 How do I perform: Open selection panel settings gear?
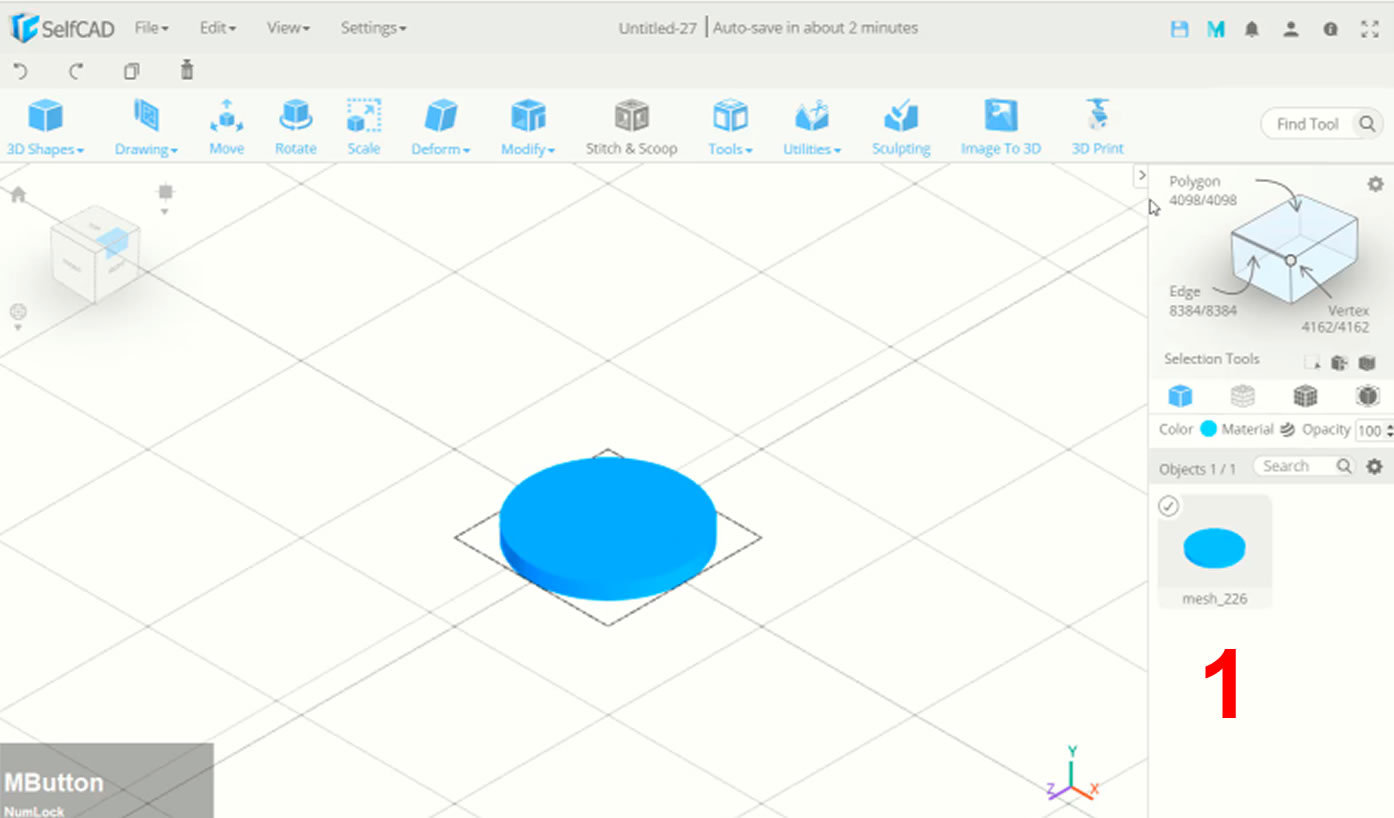(1375, 184)
